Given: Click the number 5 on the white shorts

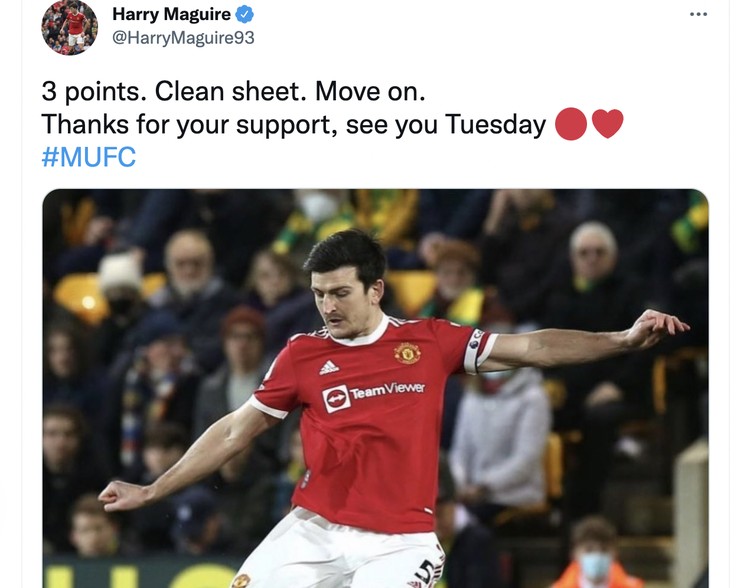Looking at the screenshot, I should tap(427, 572).
